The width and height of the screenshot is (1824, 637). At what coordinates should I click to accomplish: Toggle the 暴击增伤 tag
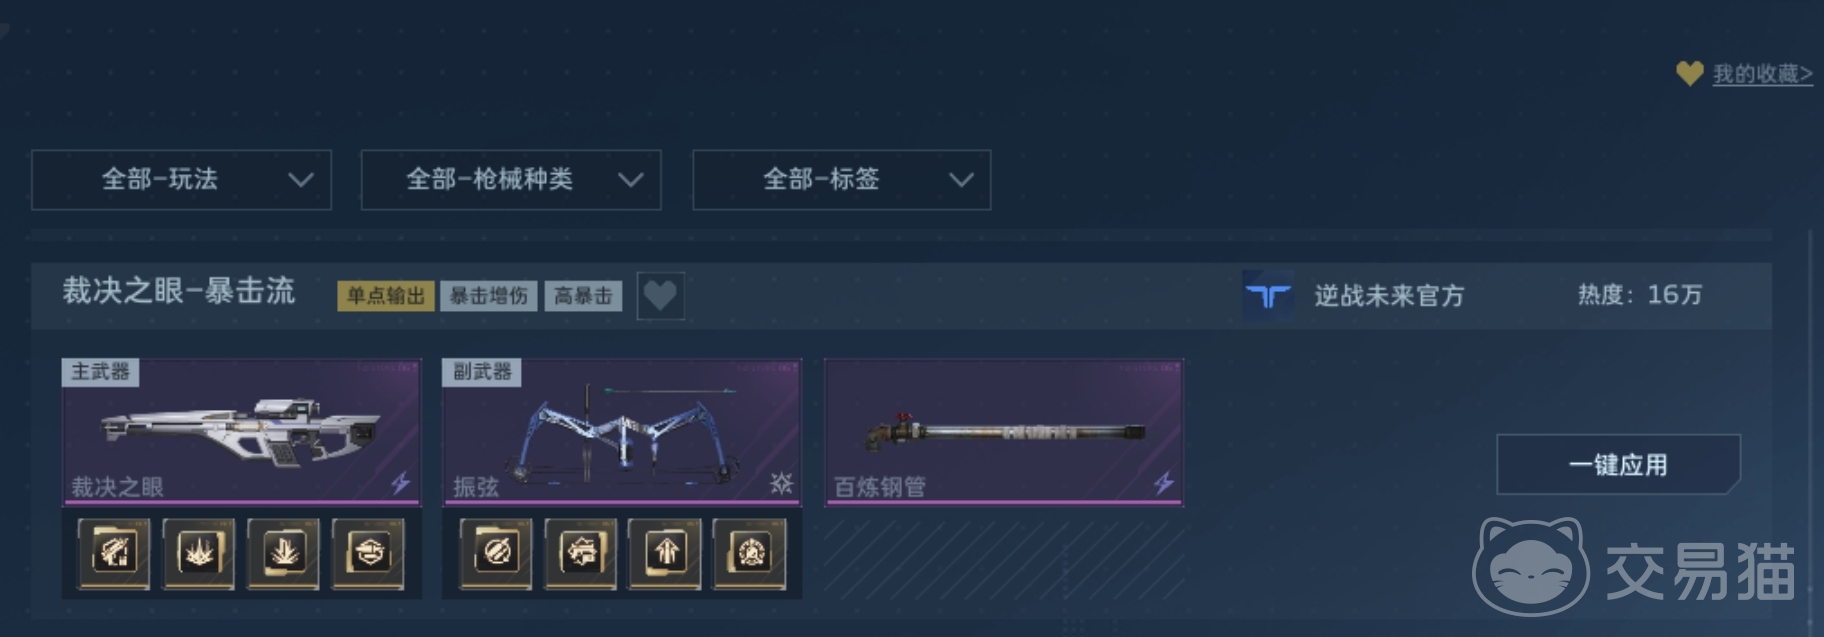[488, 296]
